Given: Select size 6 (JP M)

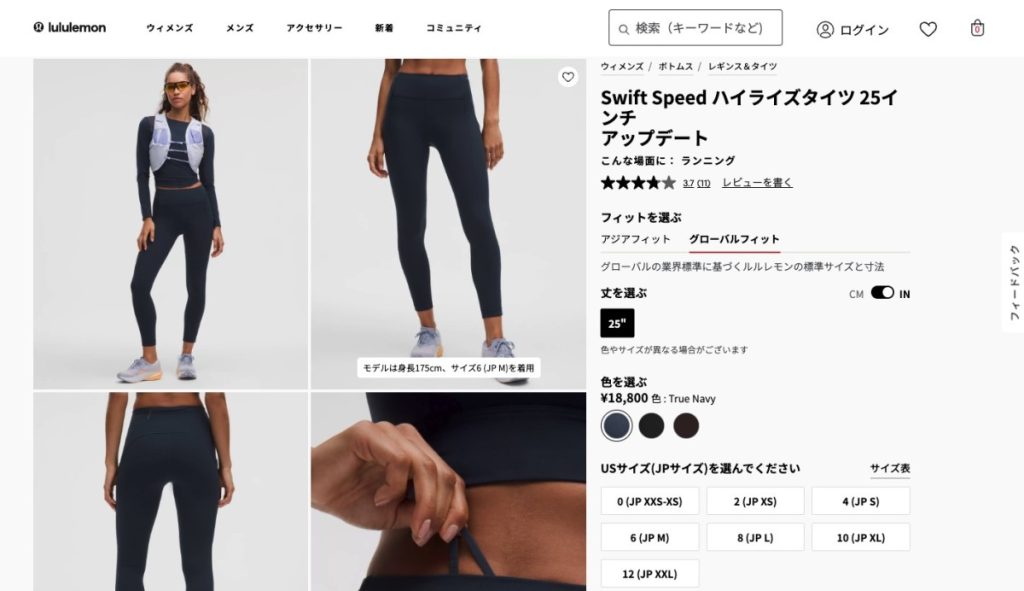Looking at the screenshot, I should click(x=650, y=537).
